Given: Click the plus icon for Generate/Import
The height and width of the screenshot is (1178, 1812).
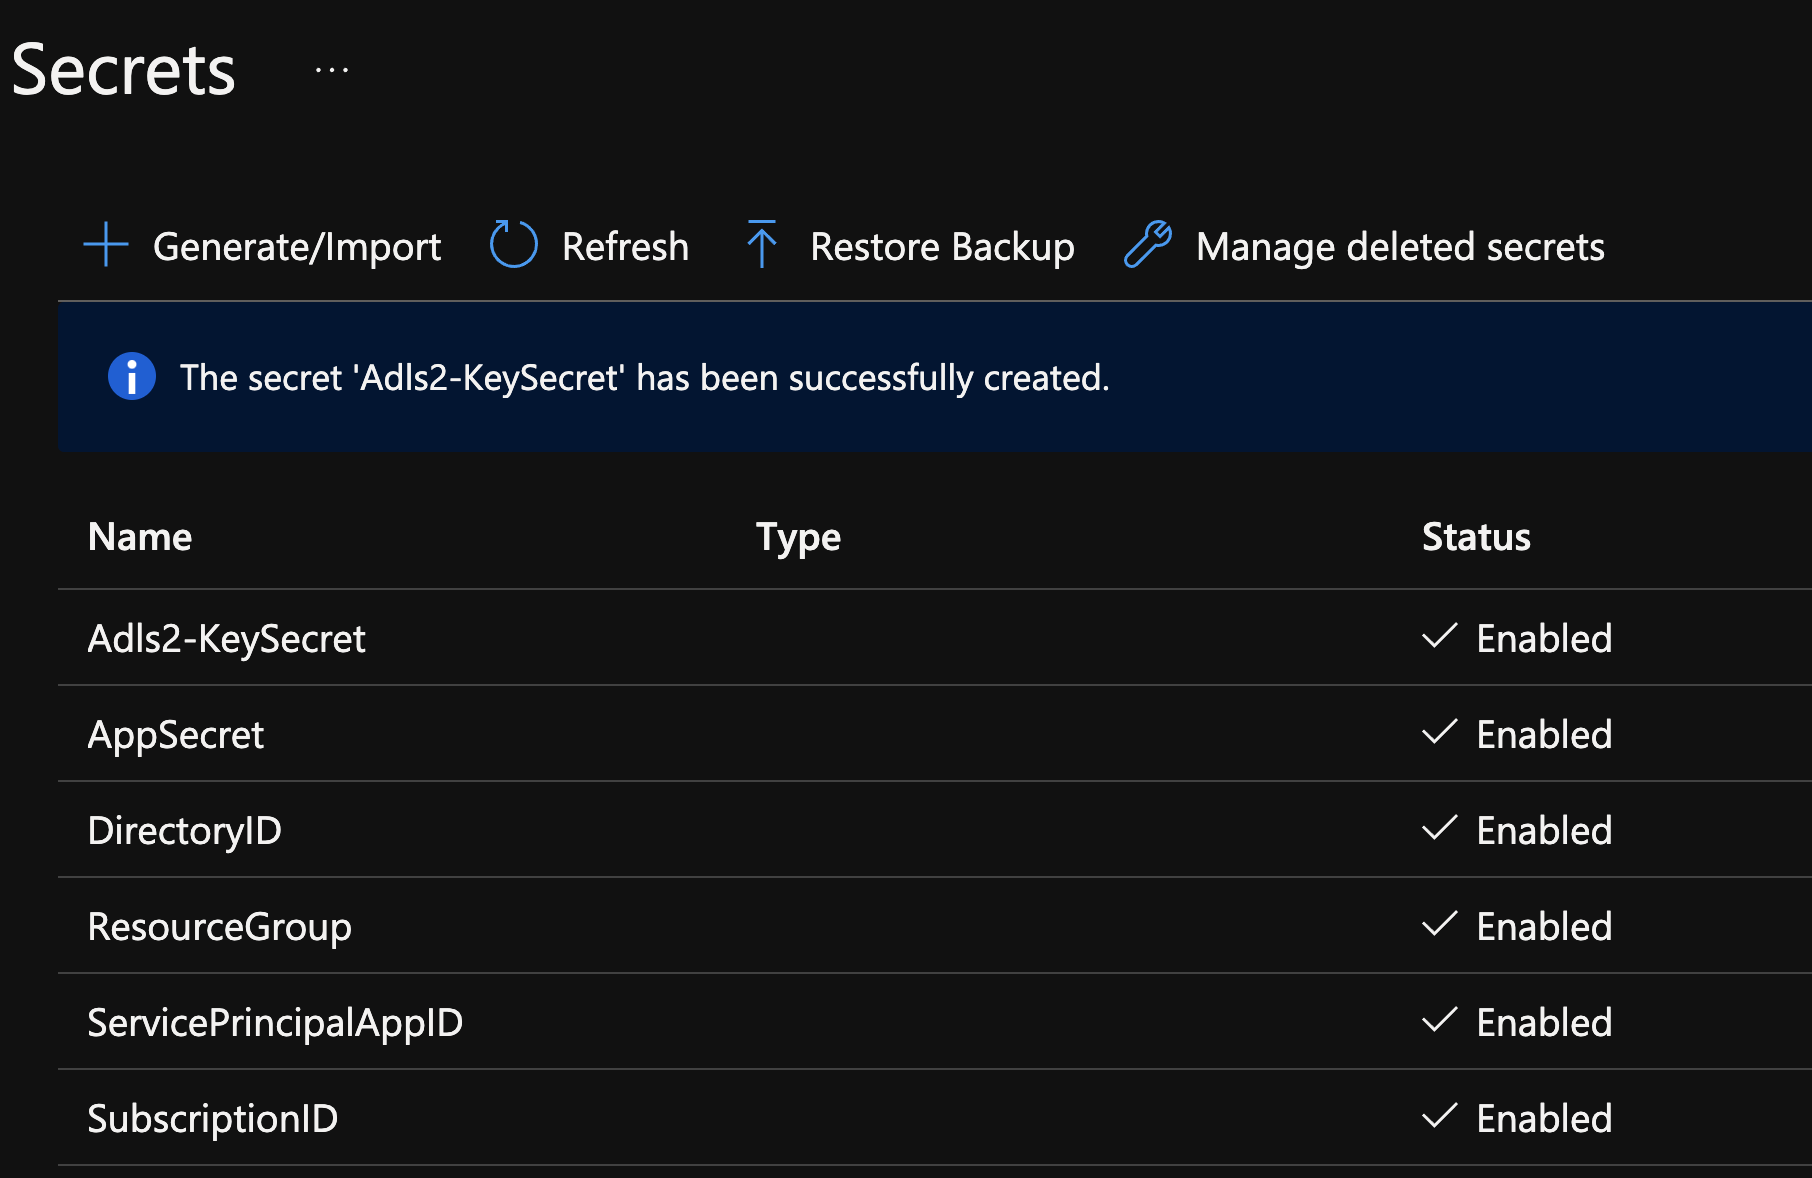Looking at the screenshot, I should (x=106, y=245).
